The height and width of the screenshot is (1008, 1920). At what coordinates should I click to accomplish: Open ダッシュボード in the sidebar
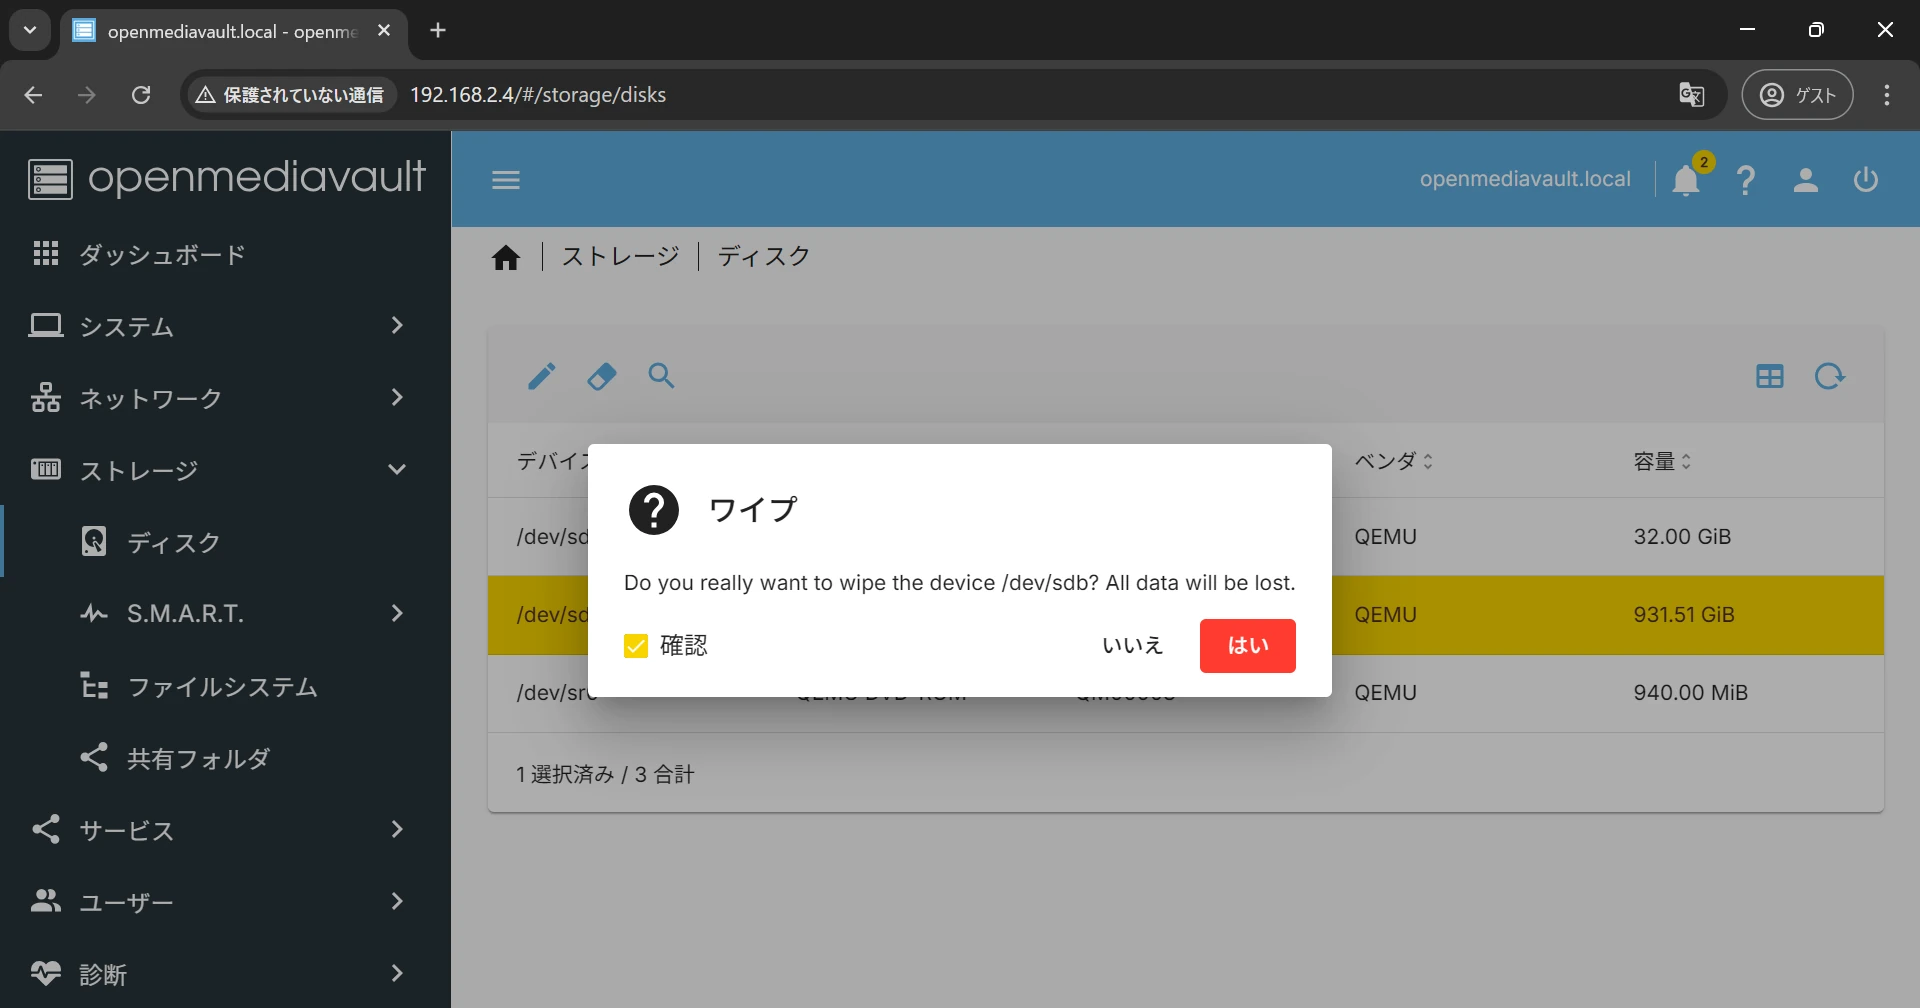point(225,254)
